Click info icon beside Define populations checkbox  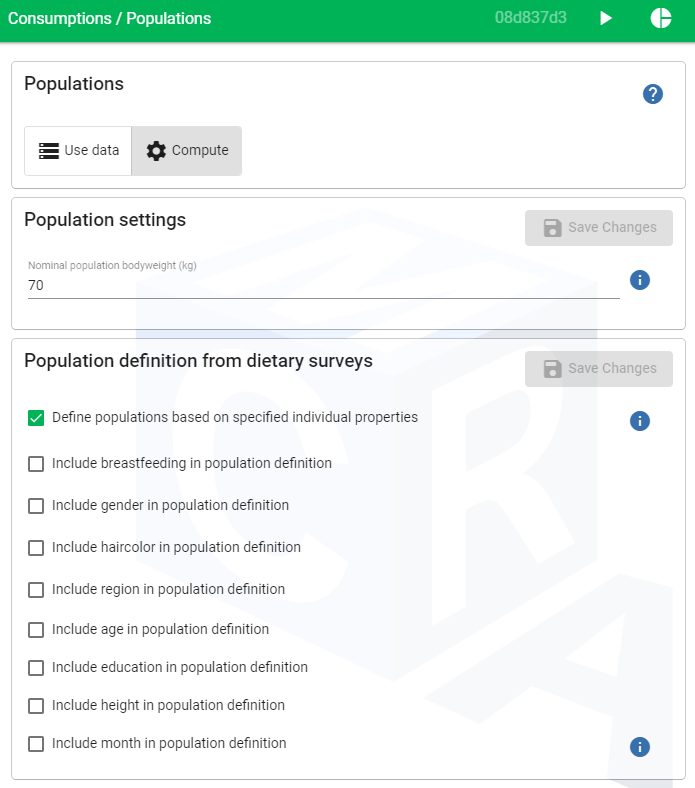pyautogui.click(x=641, y=421)
